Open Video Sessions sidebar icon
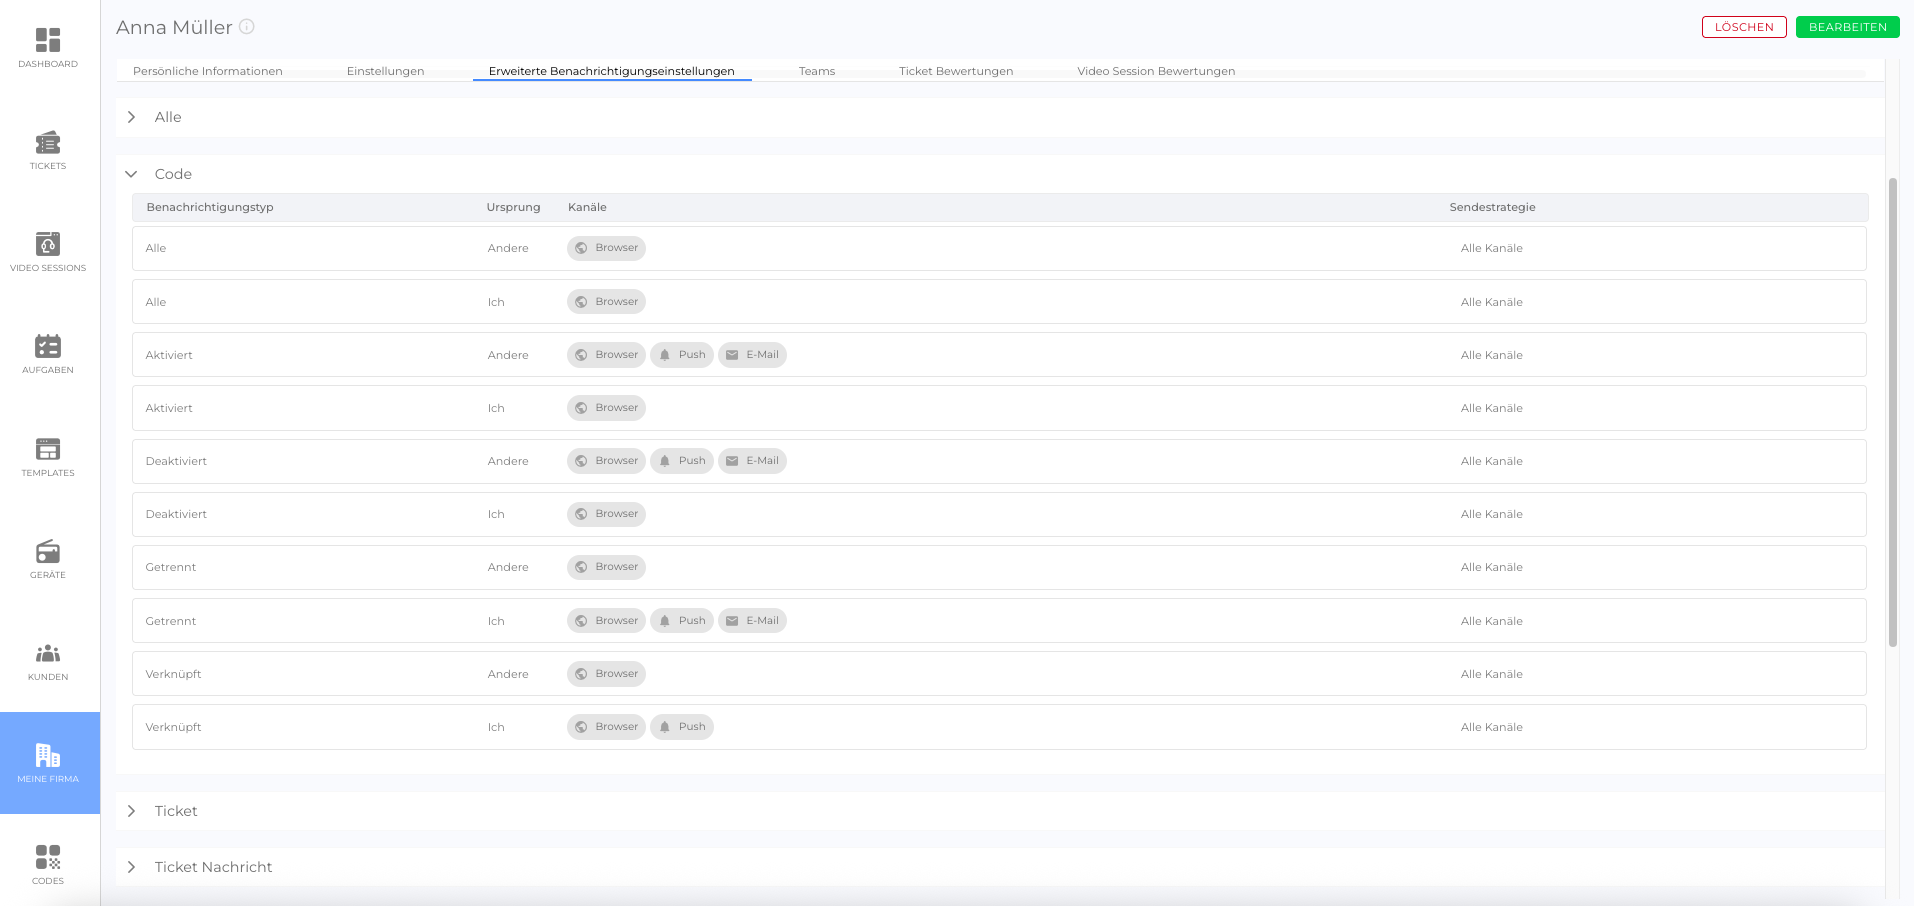 48,252
